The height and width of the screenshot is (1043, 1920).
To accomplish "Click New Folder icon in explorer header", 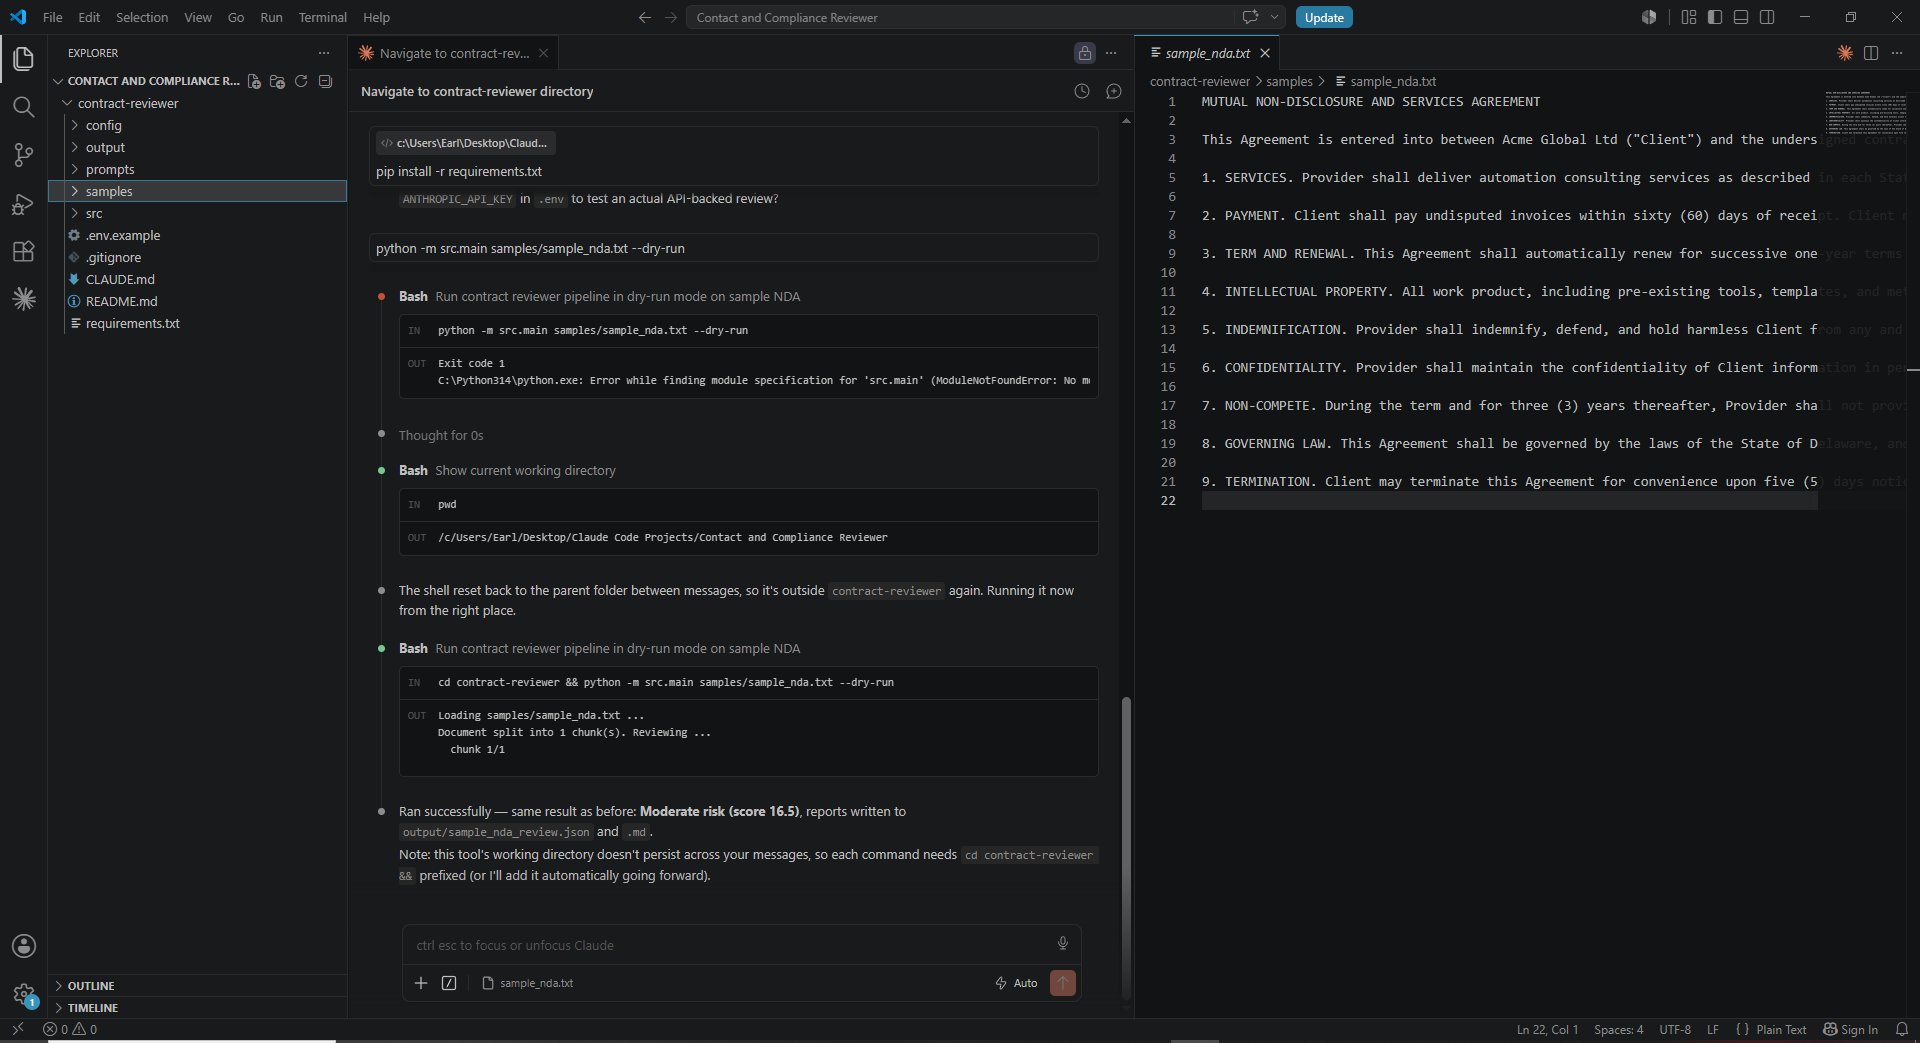I will click(277, 81).
